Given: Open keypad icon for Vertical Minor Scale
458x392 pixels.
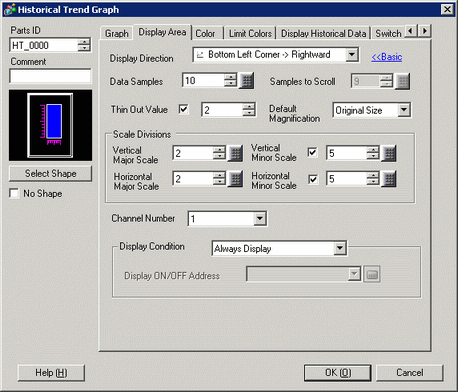Looking at the screenshot, I should click(389, 153).
